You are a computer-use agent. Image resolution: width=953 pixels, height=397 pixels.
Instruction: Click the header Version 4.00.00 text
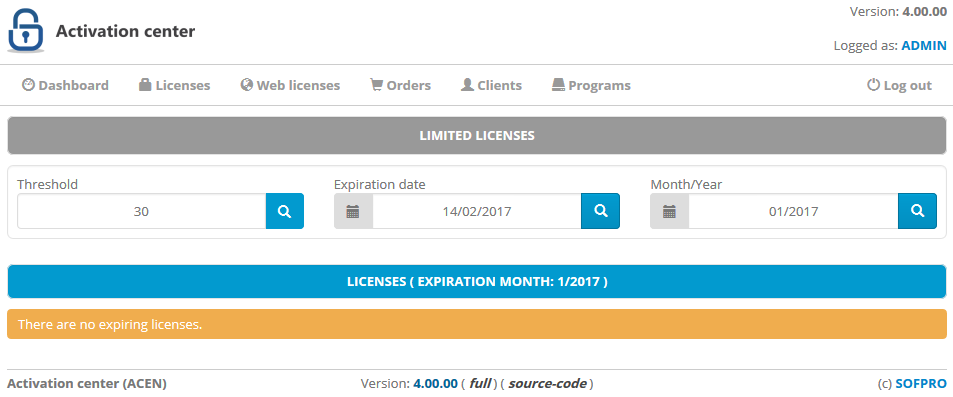click(x=898, y=12)
